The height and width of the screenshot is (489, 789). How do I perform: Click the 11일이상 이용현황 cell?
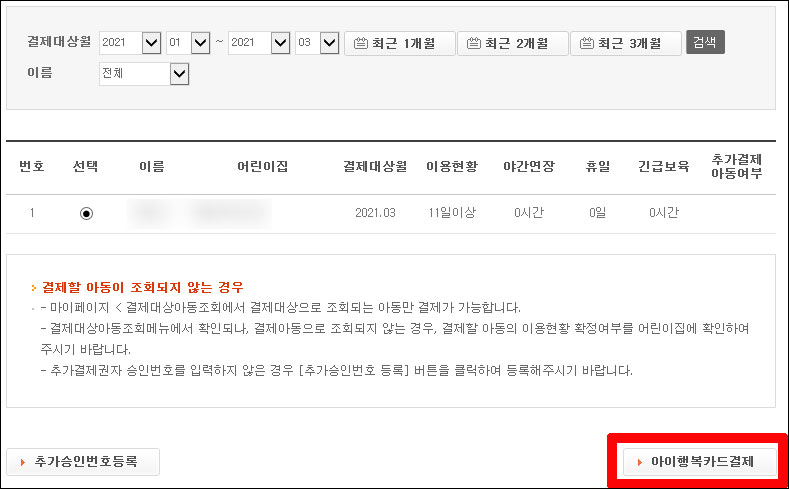452,213
